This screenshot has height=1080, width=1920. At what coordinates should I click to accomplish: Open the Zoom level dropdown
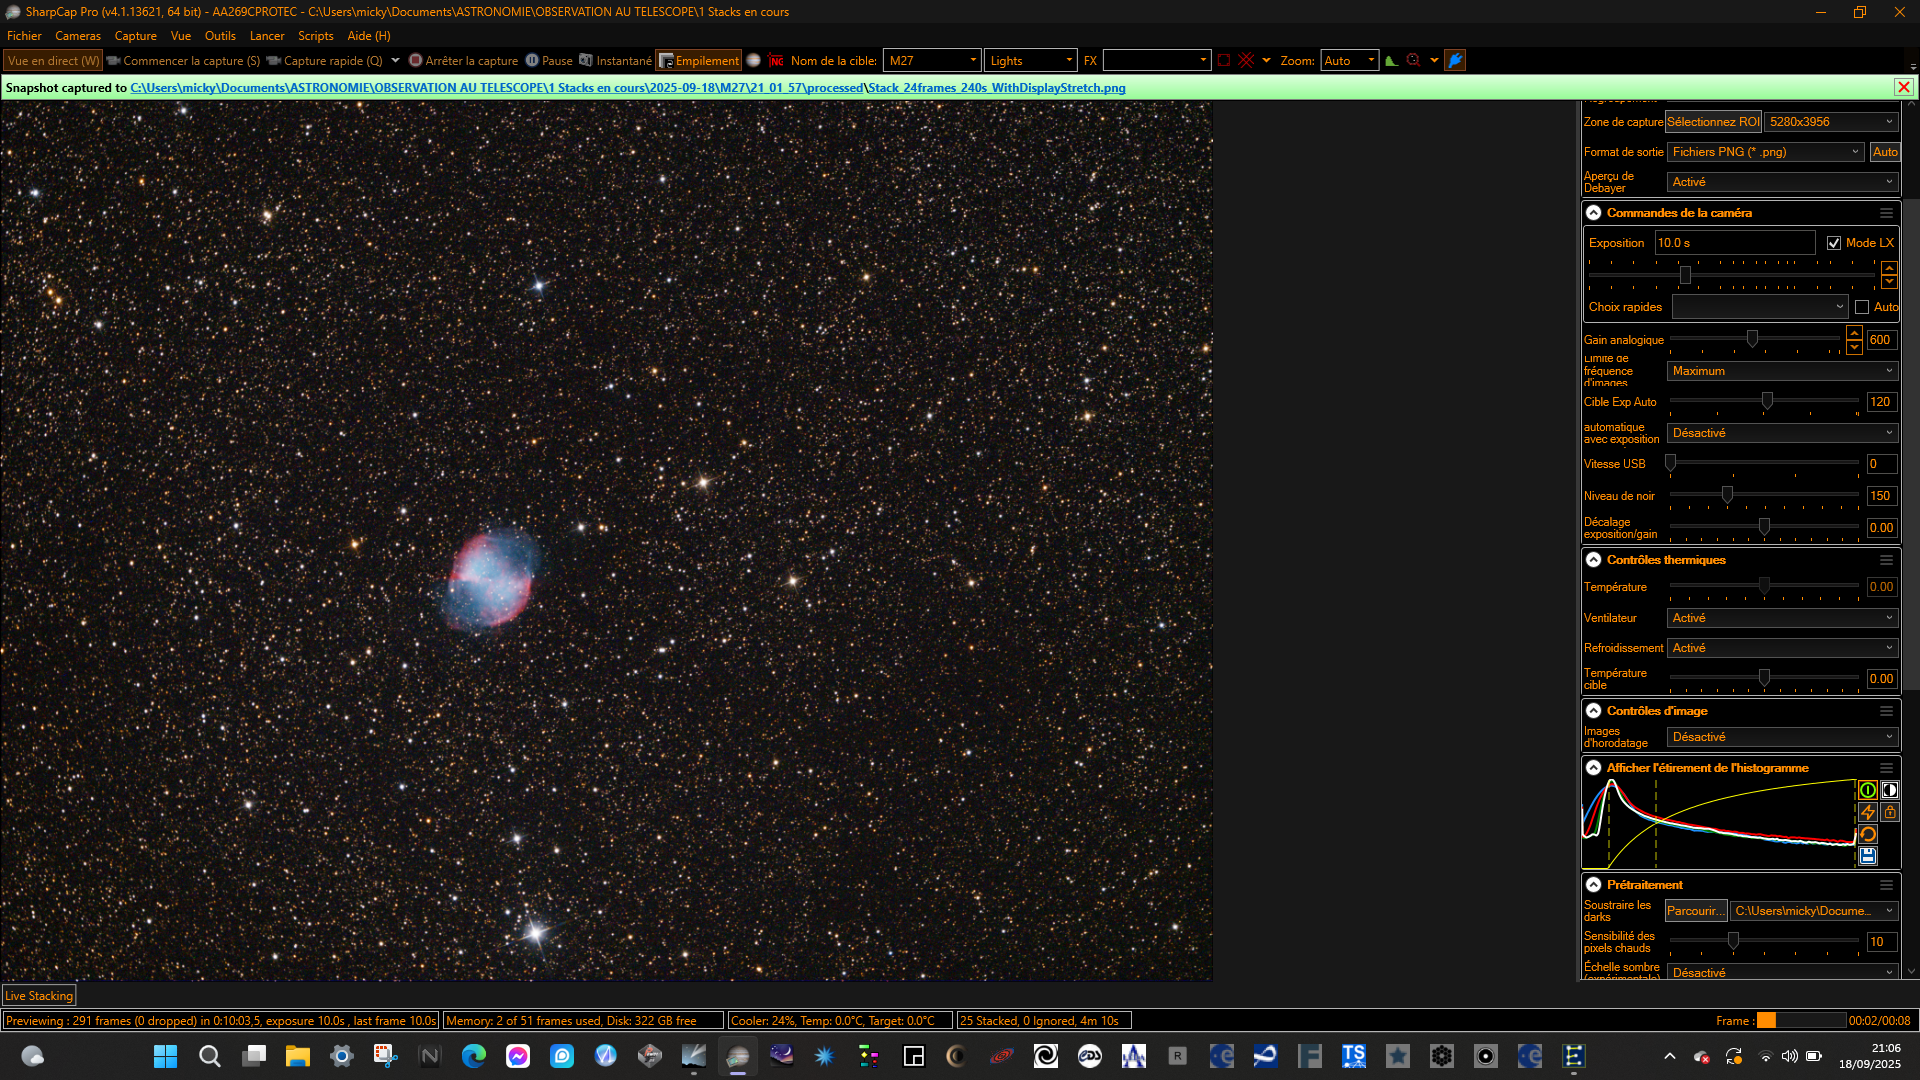[1349, 61]
